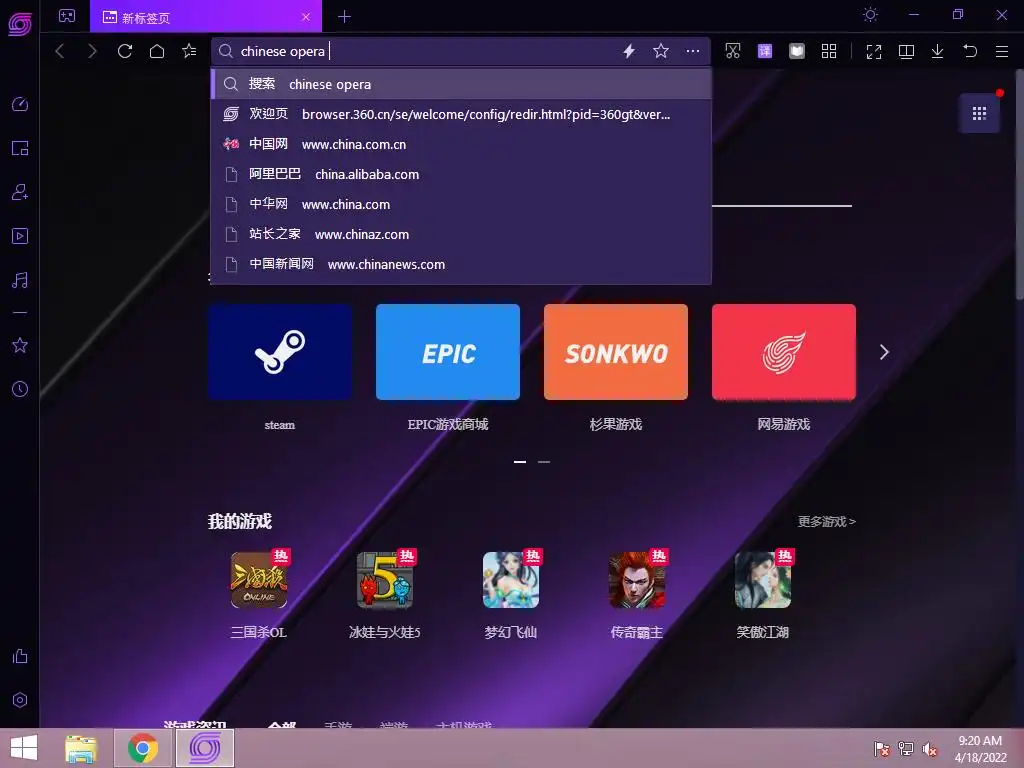Launch the 三国杀OL game
This screenshot has height=768, width=1024.
coord(259,580)
